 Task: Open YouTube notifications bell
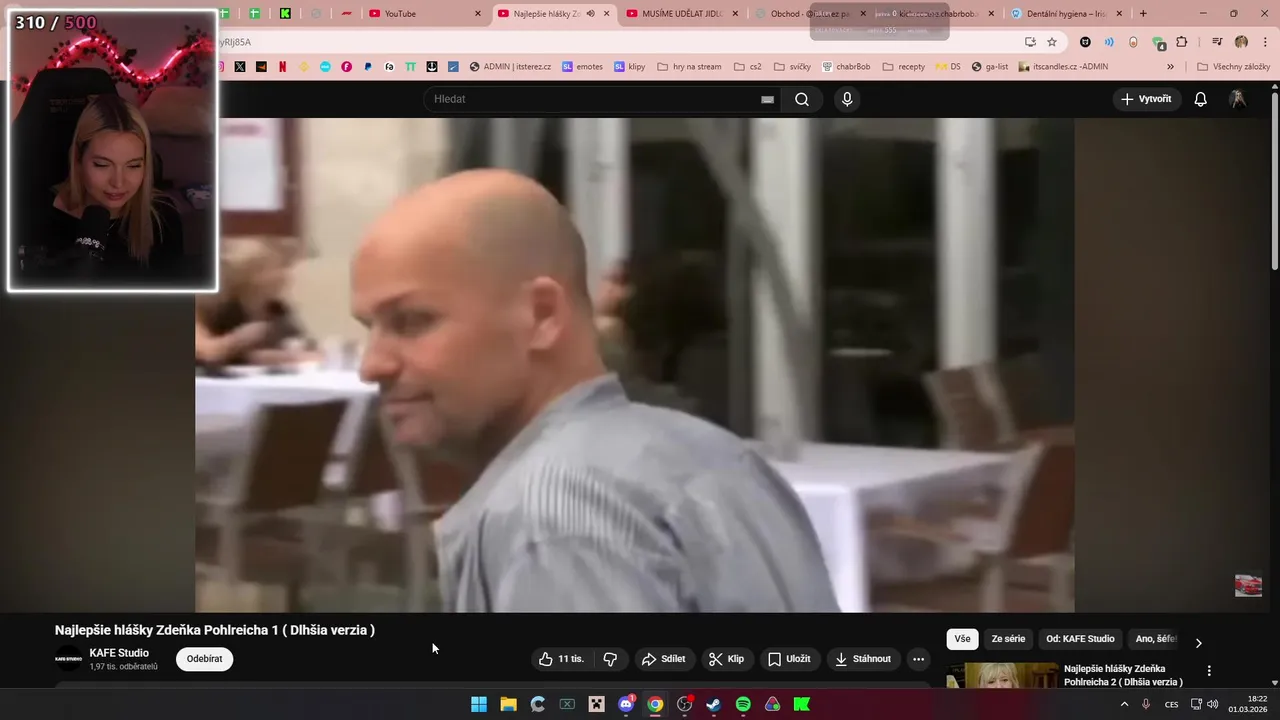click(1200, 99)
